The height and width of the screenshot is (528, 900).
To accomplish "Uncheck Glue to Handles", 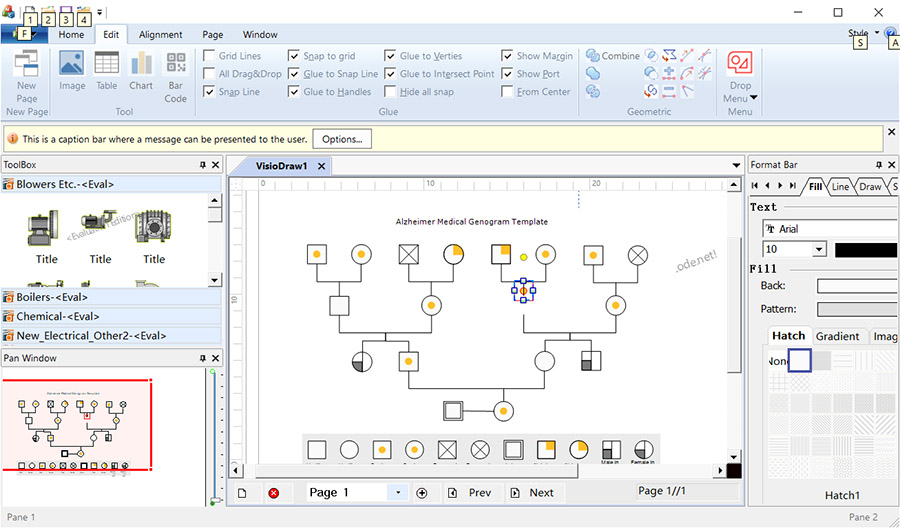I will pos(294,91).
